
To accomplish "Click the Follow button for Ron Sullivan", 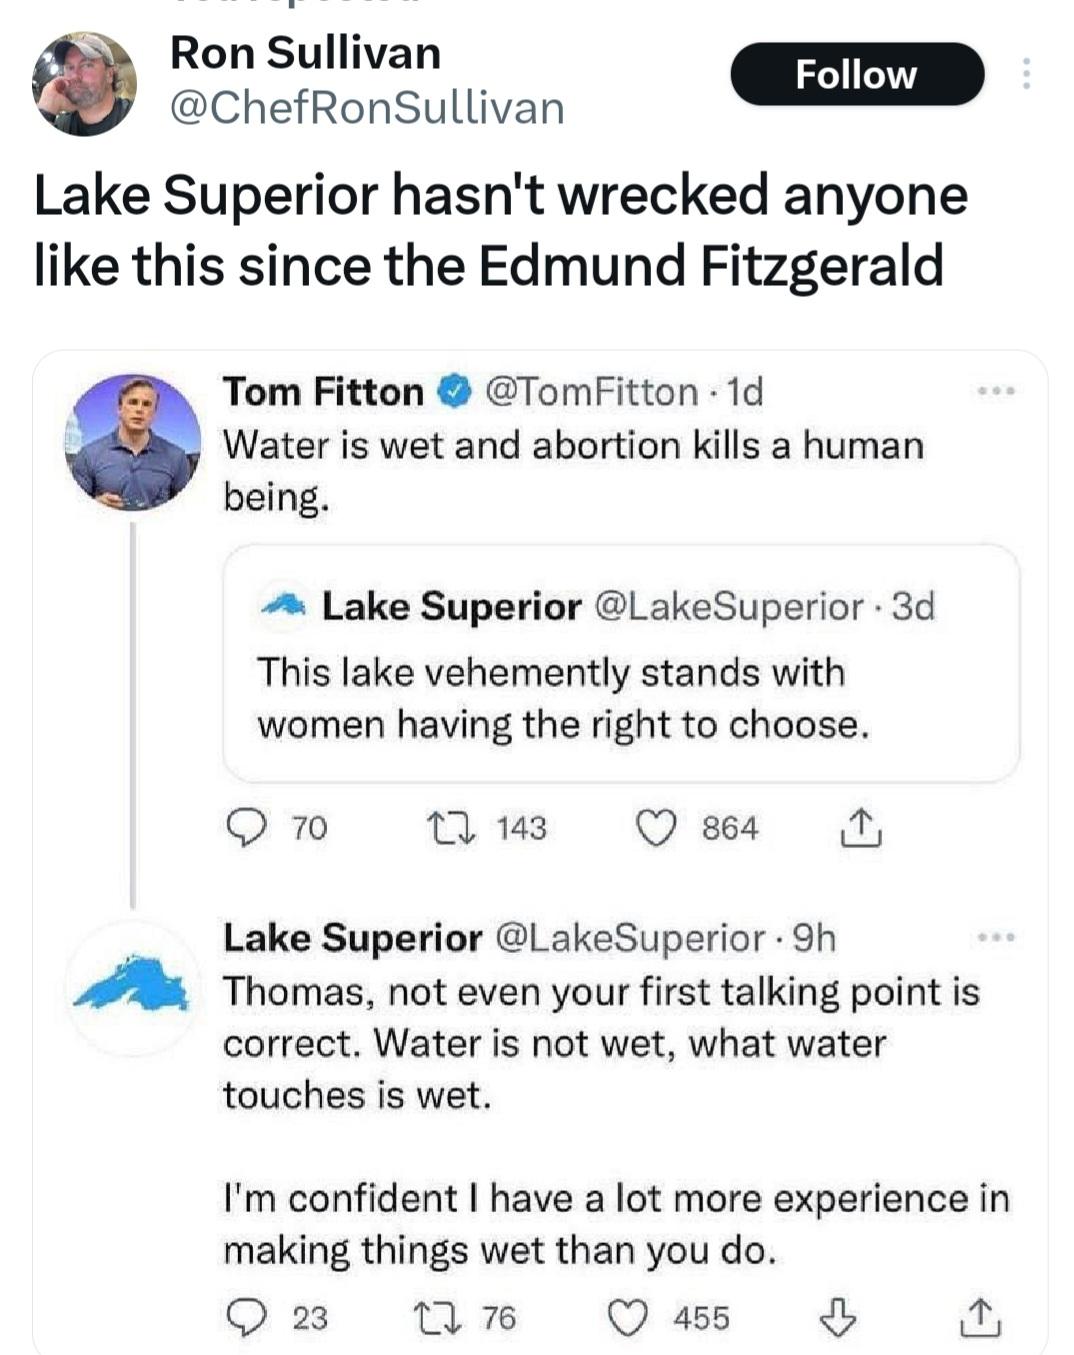I will (x=856, y=75).
